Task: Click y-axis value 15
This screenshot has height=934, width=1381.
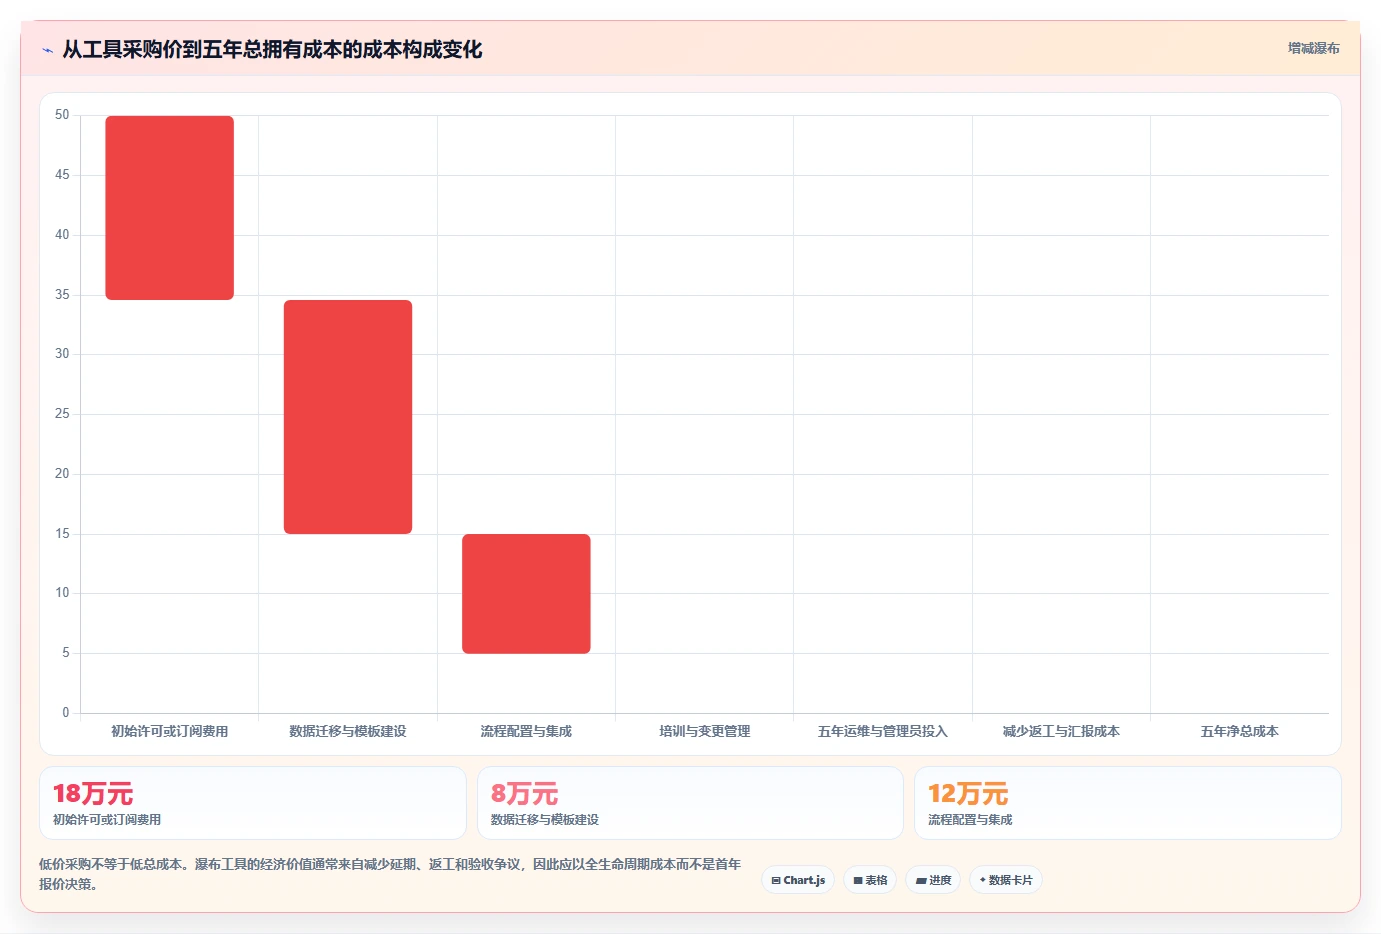Action: [x=62, y=534]
